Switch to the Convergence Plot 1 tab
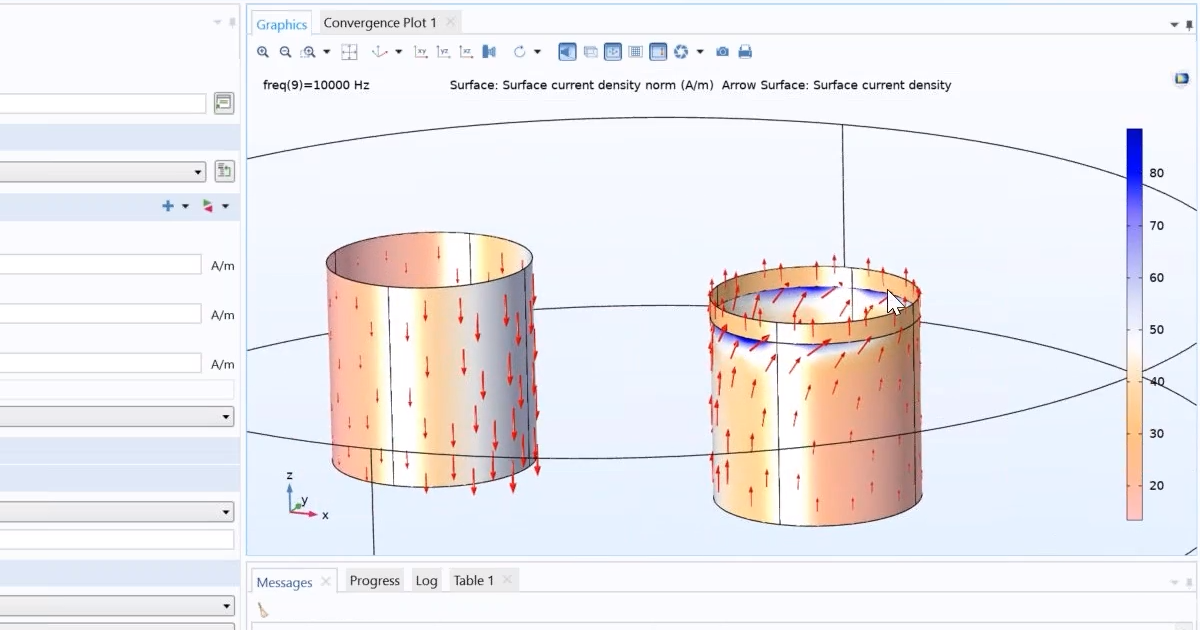This screenshot has width=1200, height=630. tap(380, 21)
